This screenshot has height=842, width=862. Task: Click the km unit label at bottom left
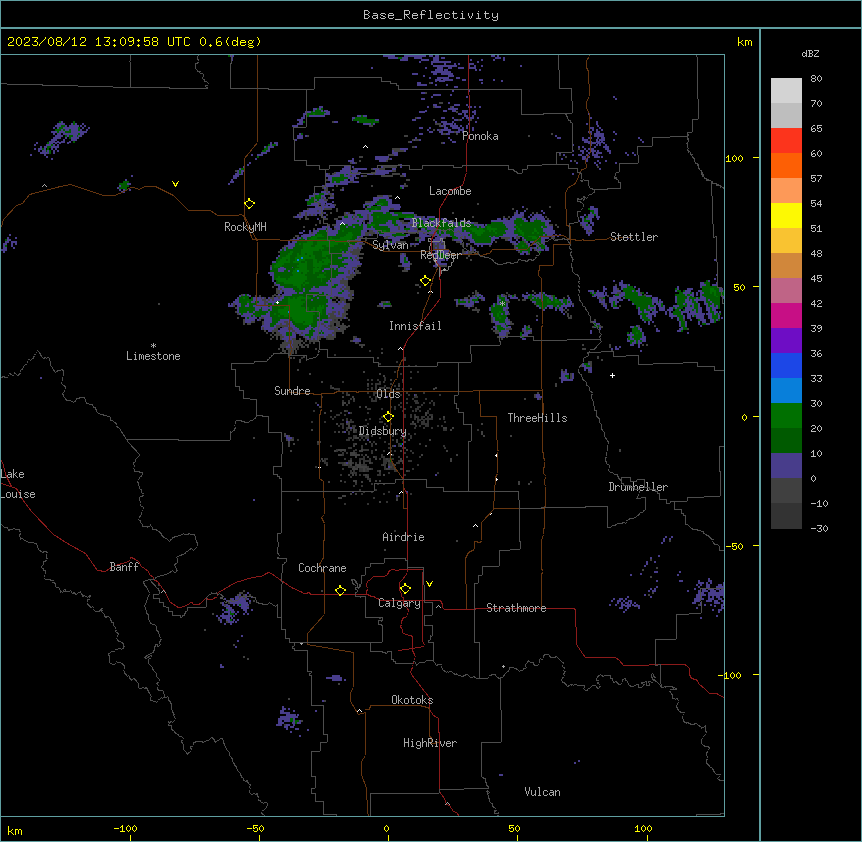pyautogui.click(x=15, y=830)
